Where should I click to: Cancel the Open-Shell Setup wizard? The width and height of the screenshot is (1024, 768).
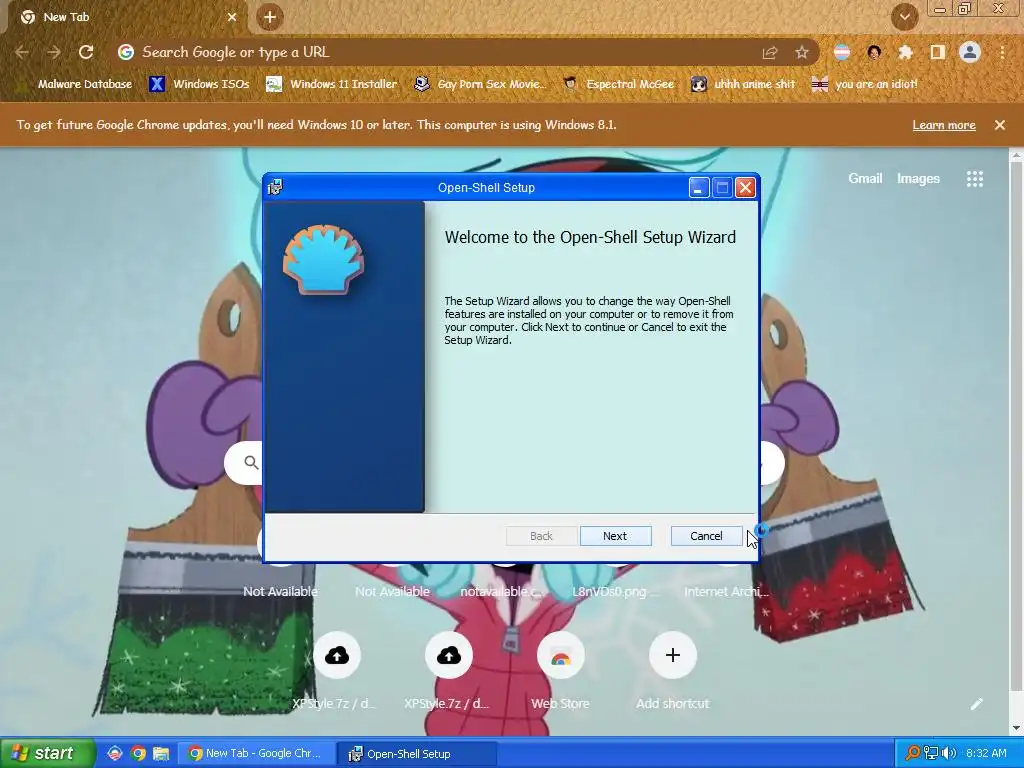pos(706,536)
